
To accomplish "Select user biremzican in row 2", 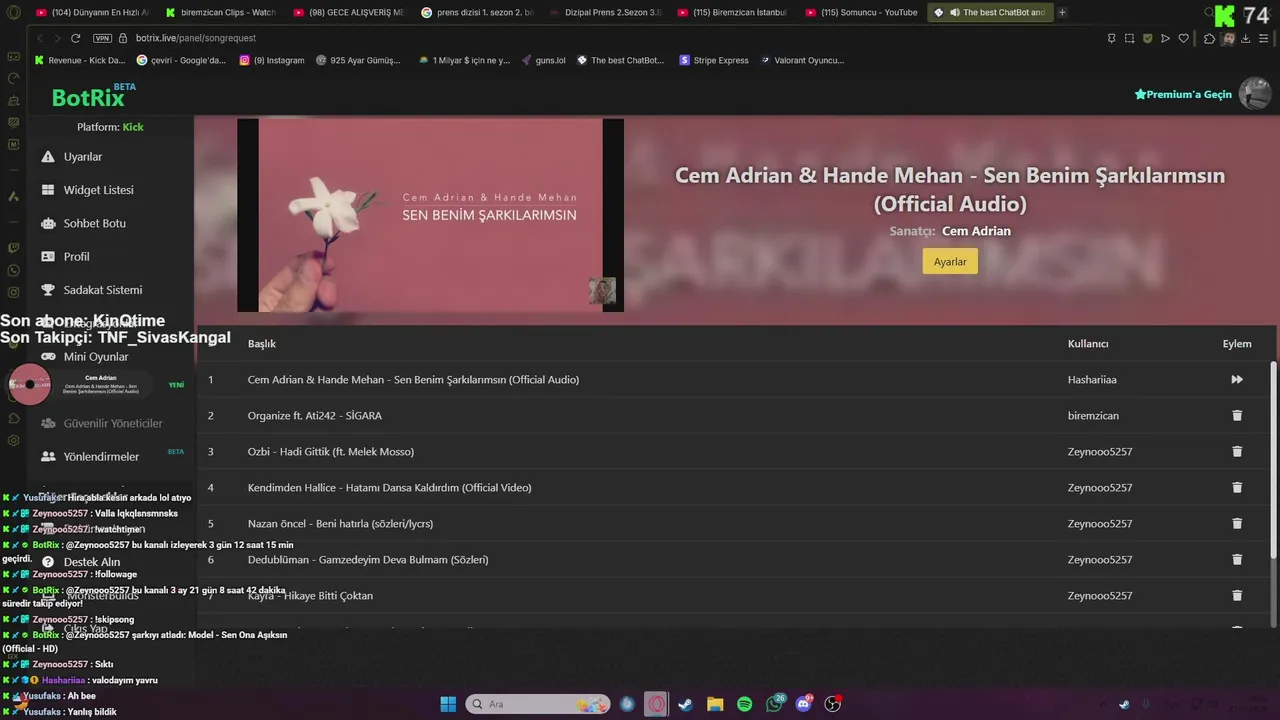I will click(x=1093, y=416).
